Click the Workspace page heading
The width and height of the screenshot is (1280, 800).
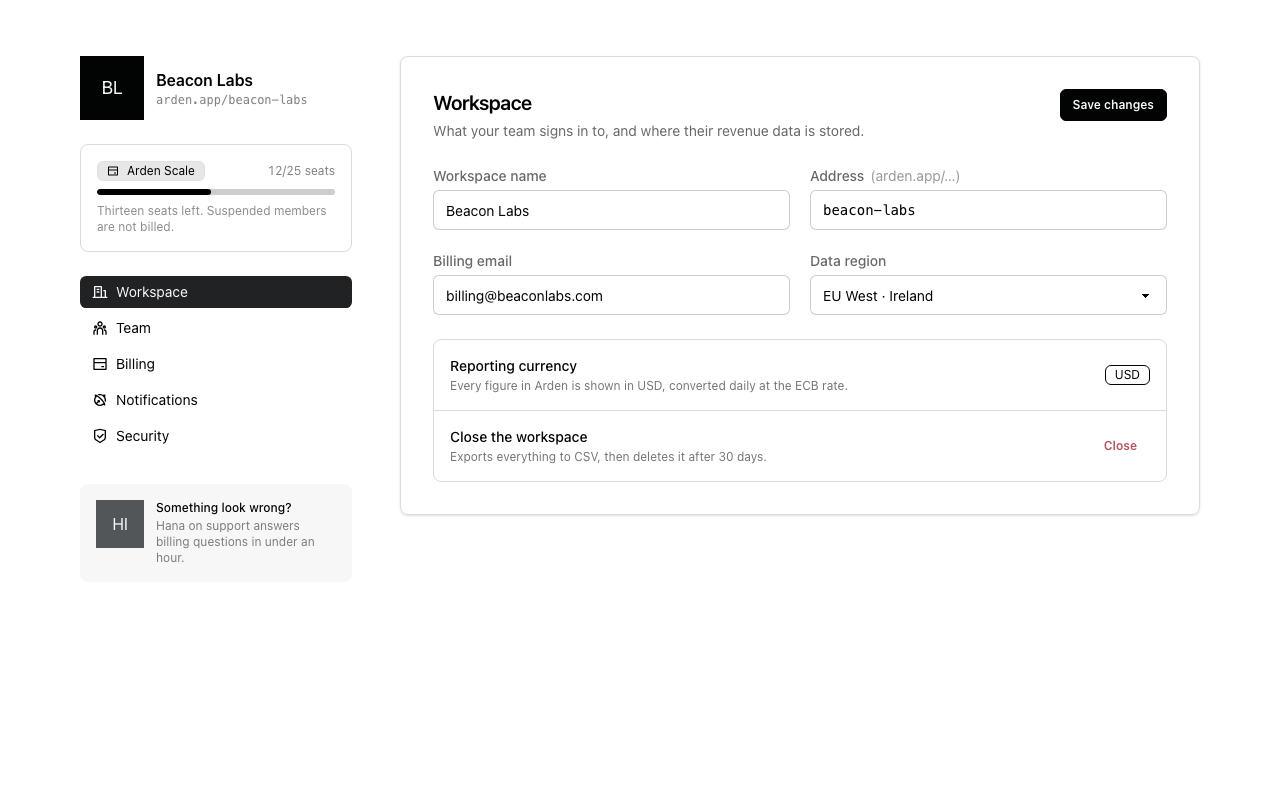tap(482, 103)
